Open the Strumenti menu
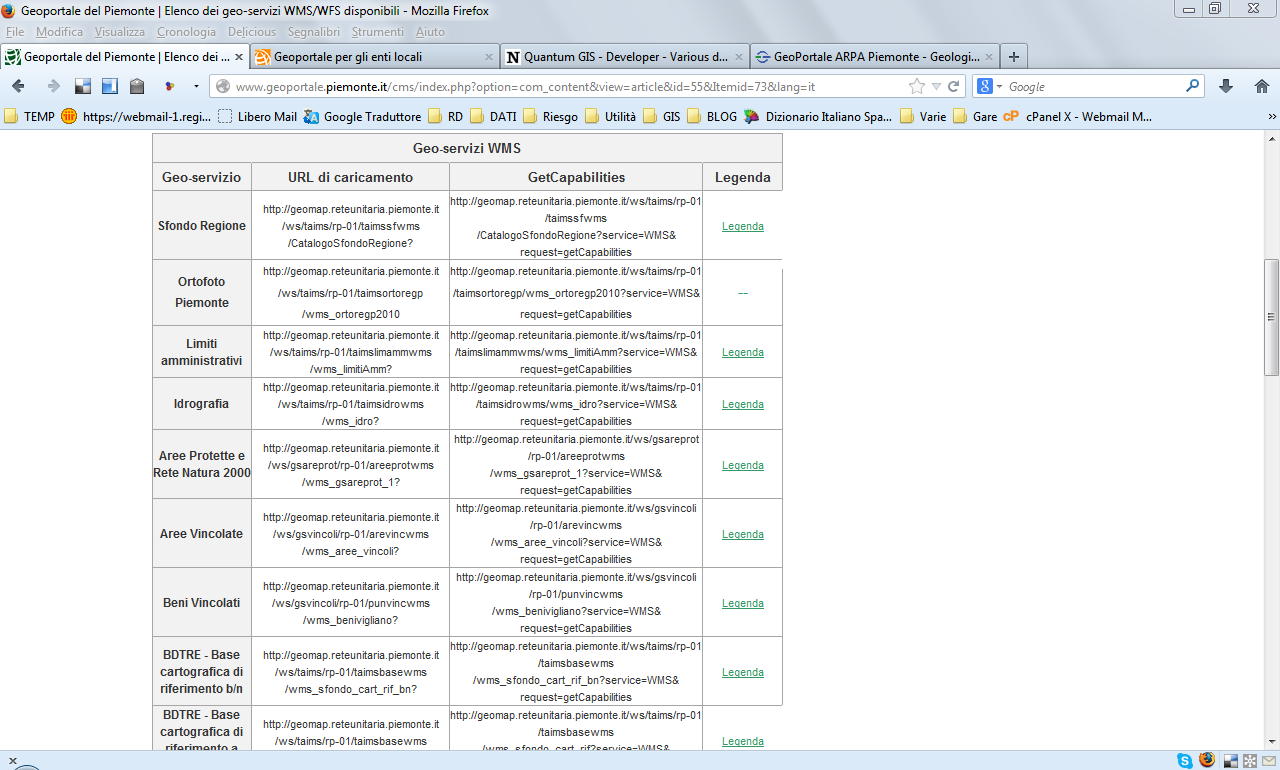Image resolution: width=1280 pixels, height=770 pixels. [378, 32]
